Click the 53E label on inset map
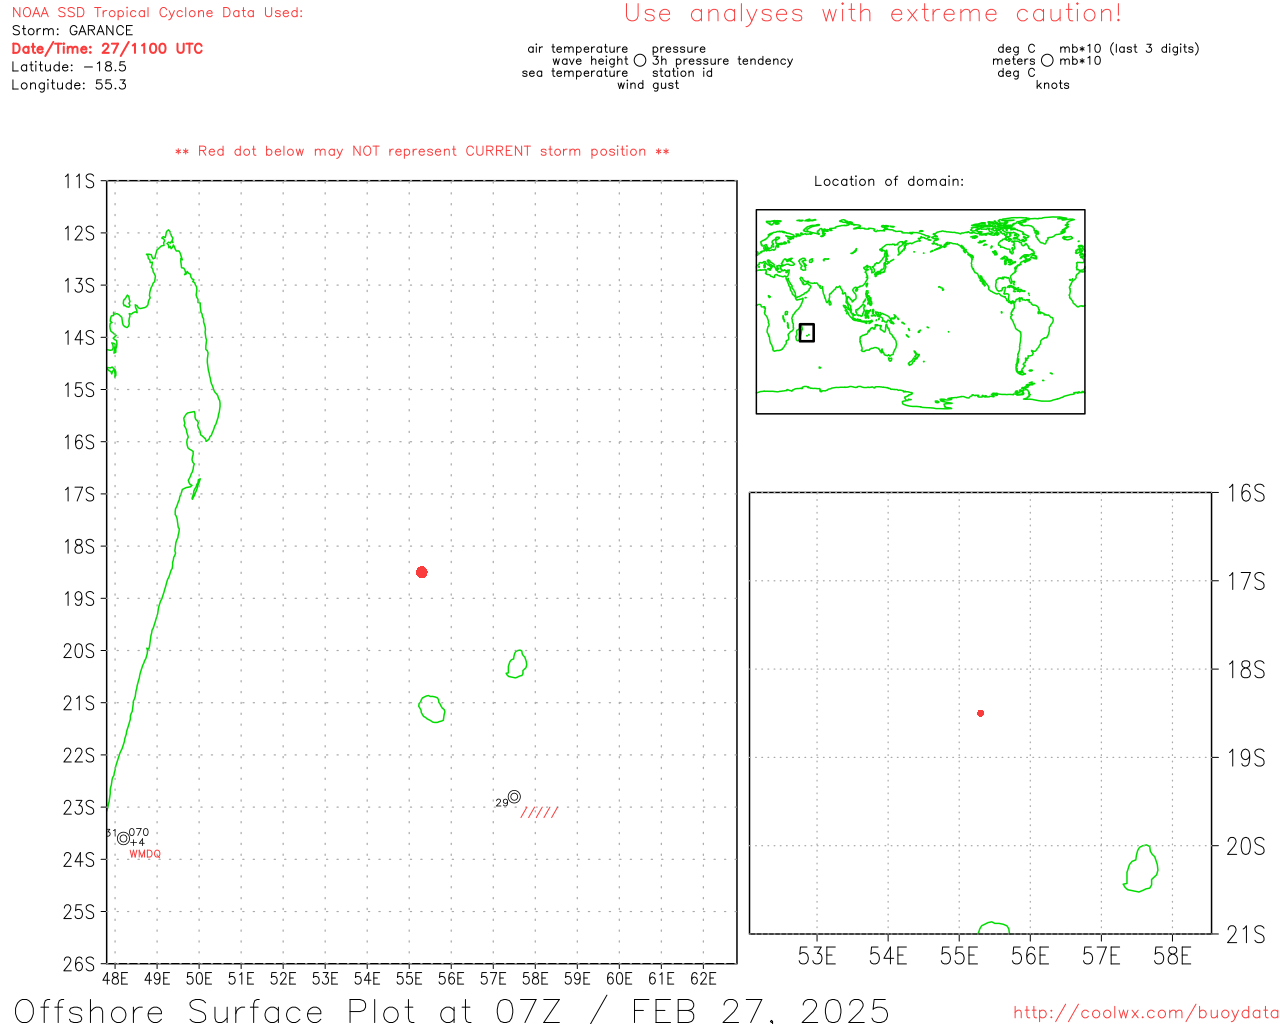 [817, 956]
